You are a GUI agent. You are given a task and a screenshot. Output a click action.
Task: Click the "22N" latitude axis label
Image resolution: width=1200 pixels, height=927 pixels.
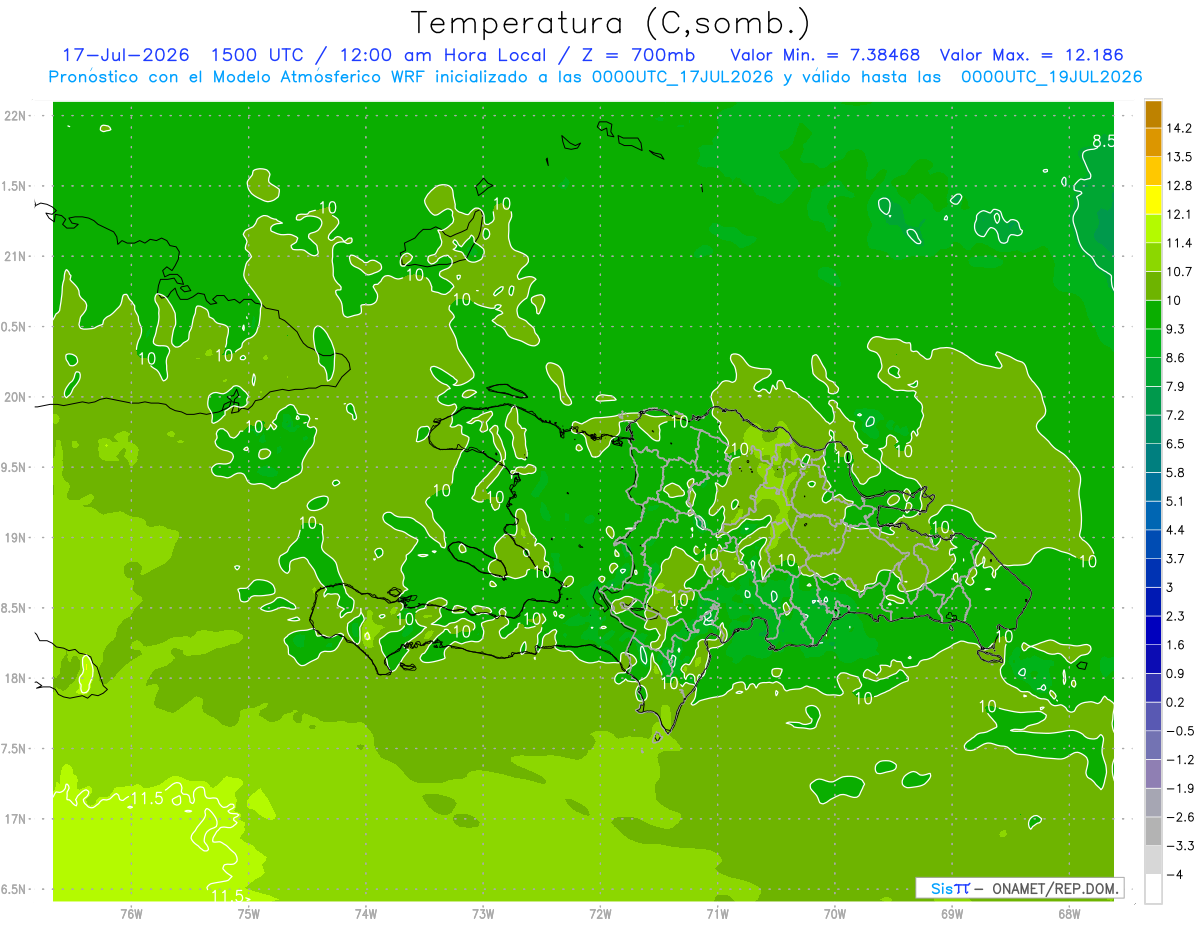[15, 116]
